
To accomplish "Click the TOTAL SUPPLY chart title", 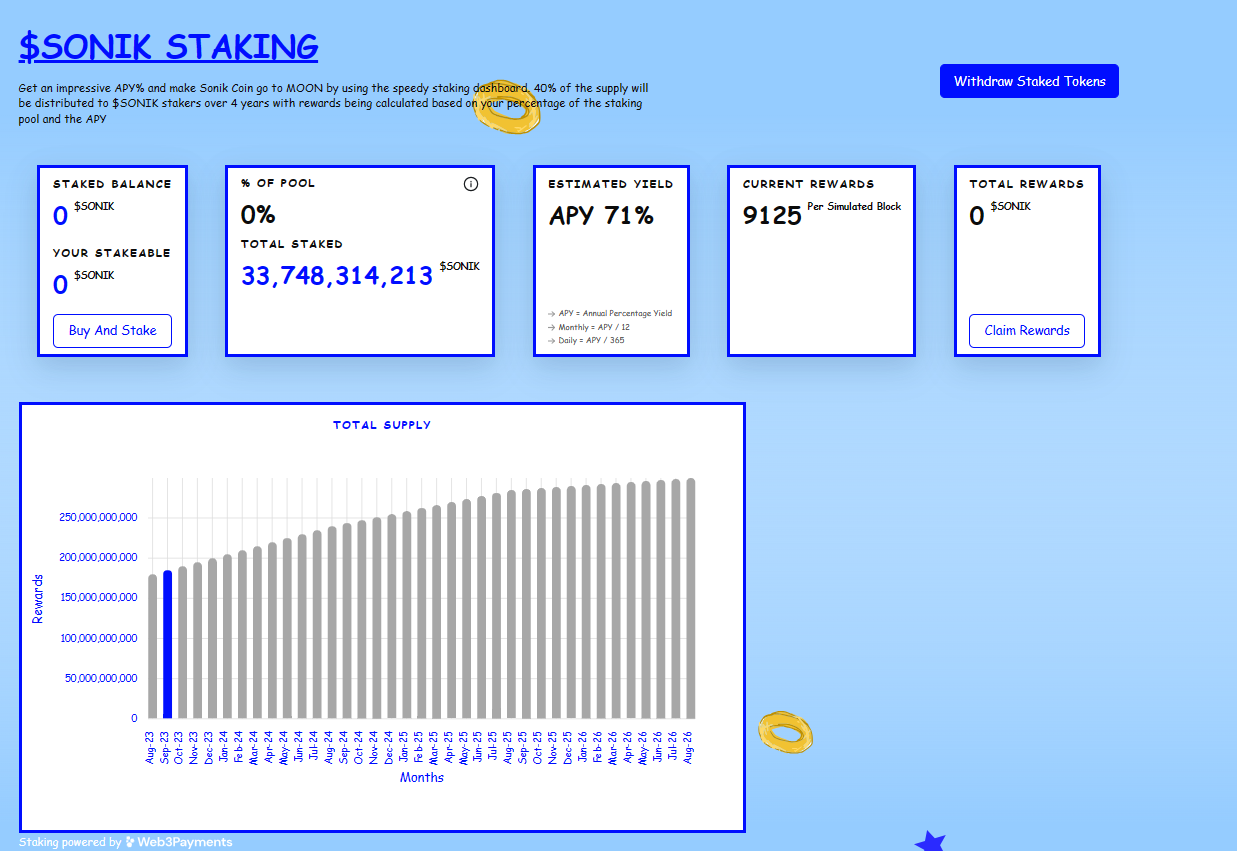I will [x=382, y=425].
